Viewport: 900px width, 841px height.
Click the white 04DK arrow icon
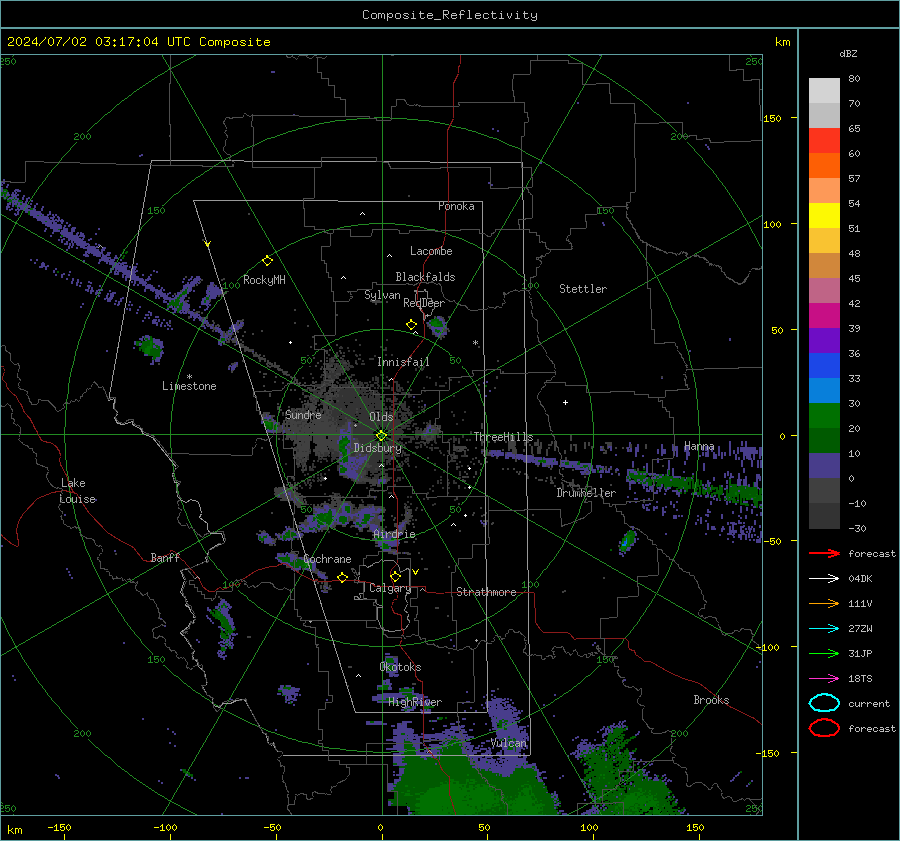(824, 579)
